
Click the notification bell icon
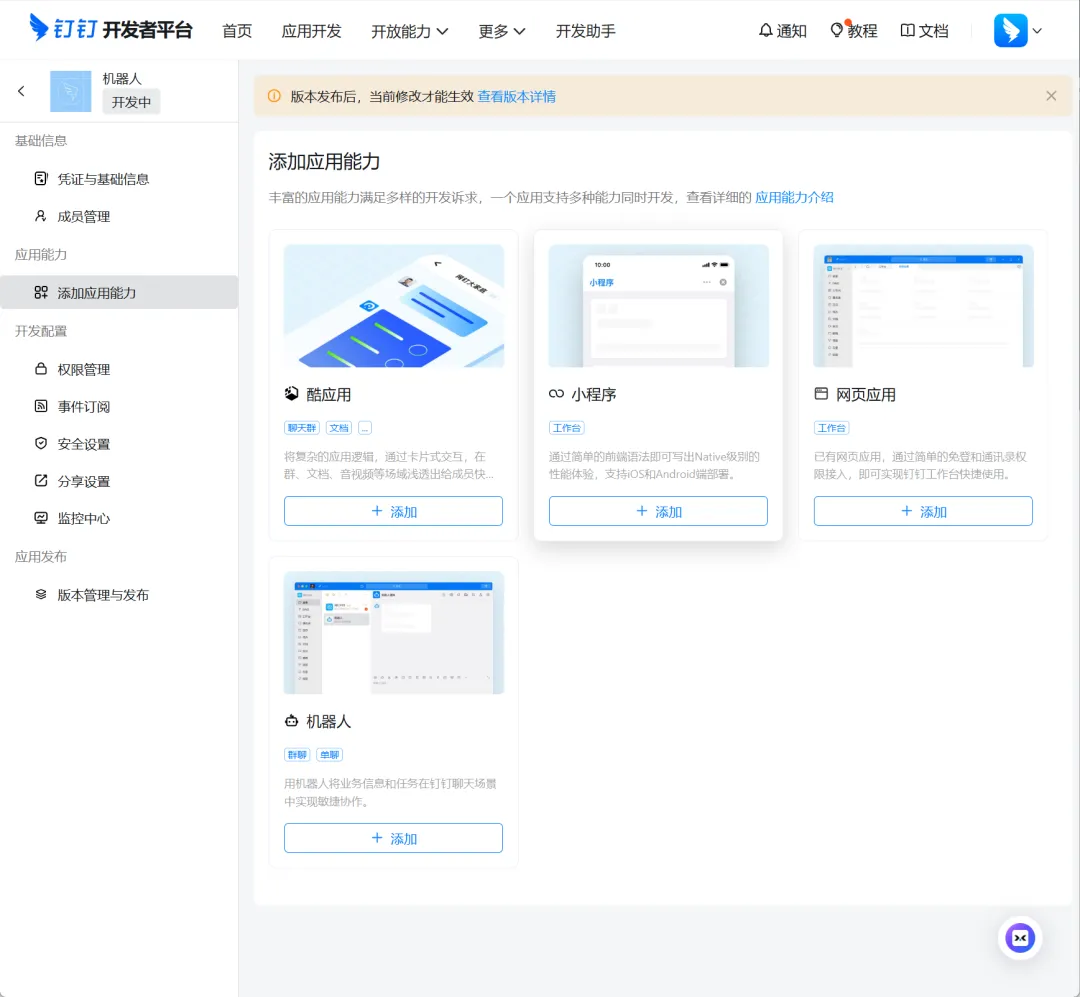[765, 30]
